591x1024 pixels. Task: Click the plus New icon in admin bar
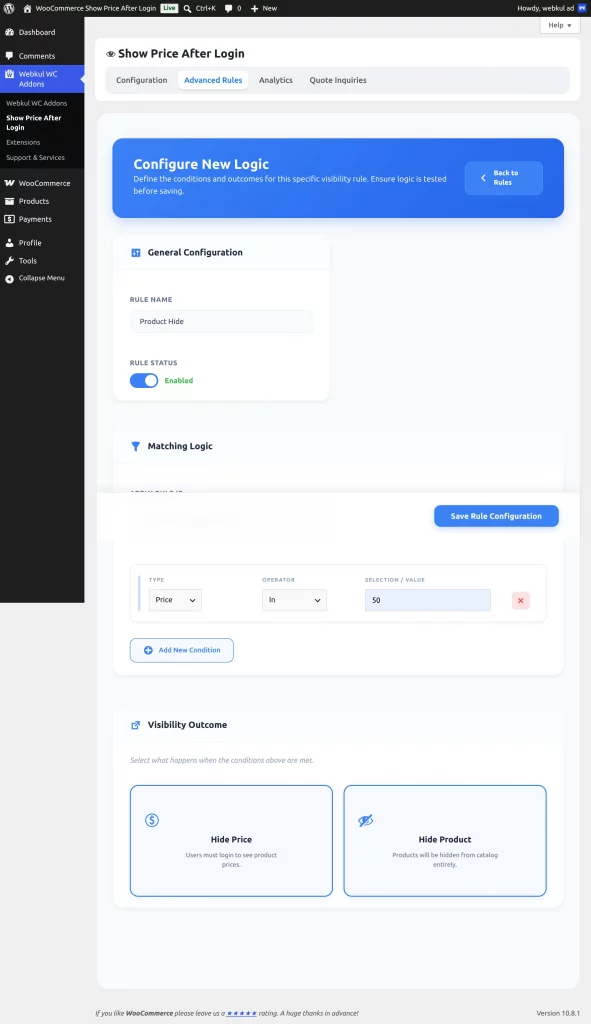(x=255, y=8)
